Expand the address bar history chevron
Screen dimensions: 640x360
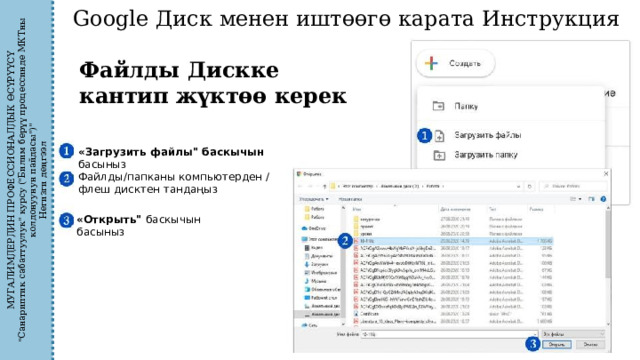[518, 186]
